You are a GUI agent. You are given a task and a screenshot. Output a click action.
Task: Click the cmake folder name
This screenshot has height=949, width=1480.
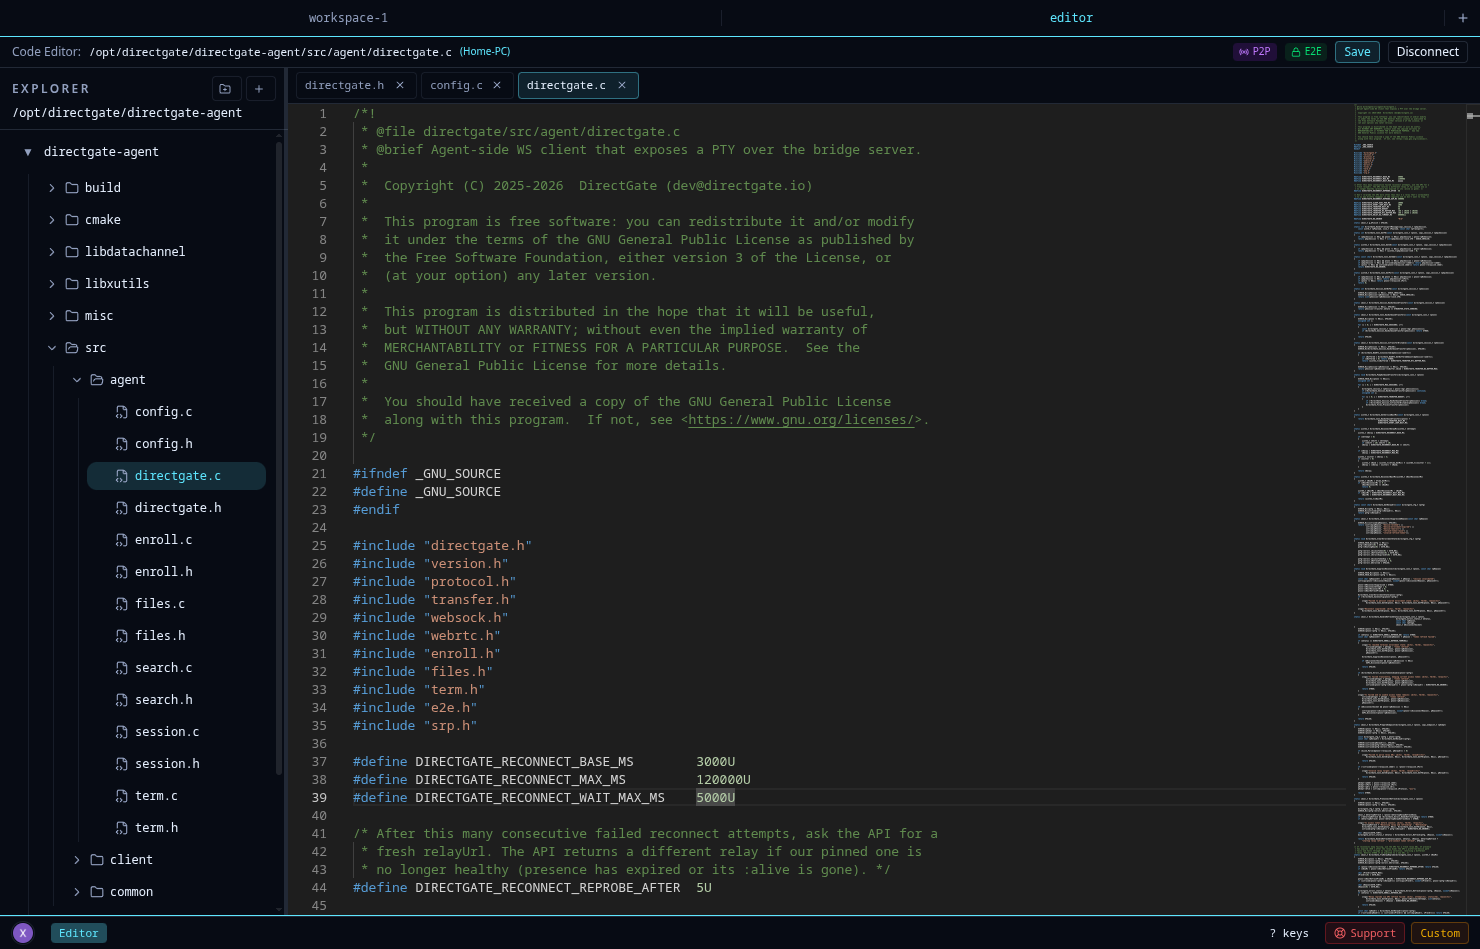point(103,220)
